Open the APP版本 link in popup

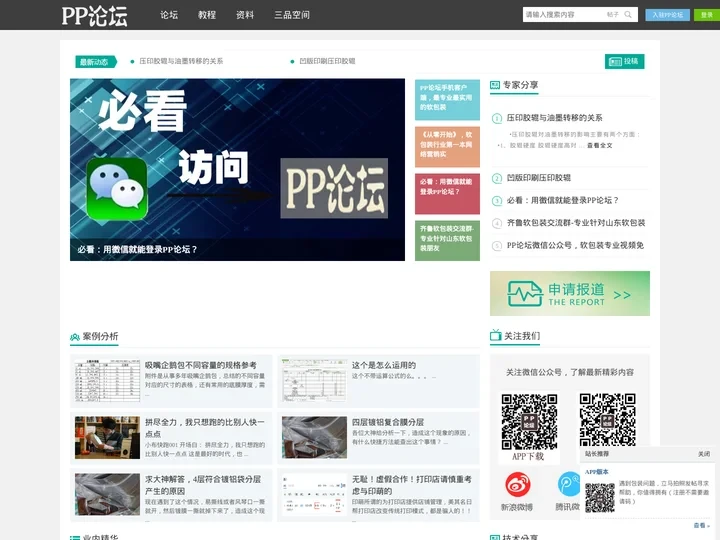tap(596, 472)
